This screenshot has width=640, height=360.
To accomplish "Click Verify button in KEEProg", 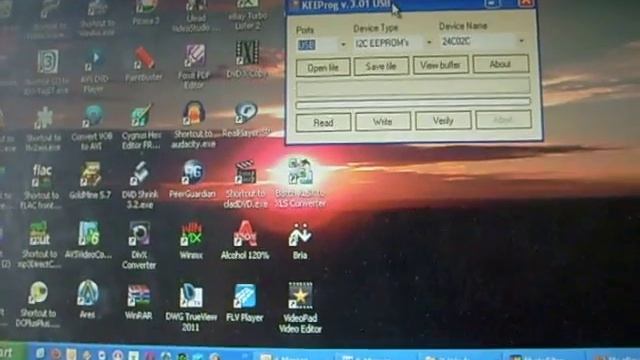I will 443,120.
